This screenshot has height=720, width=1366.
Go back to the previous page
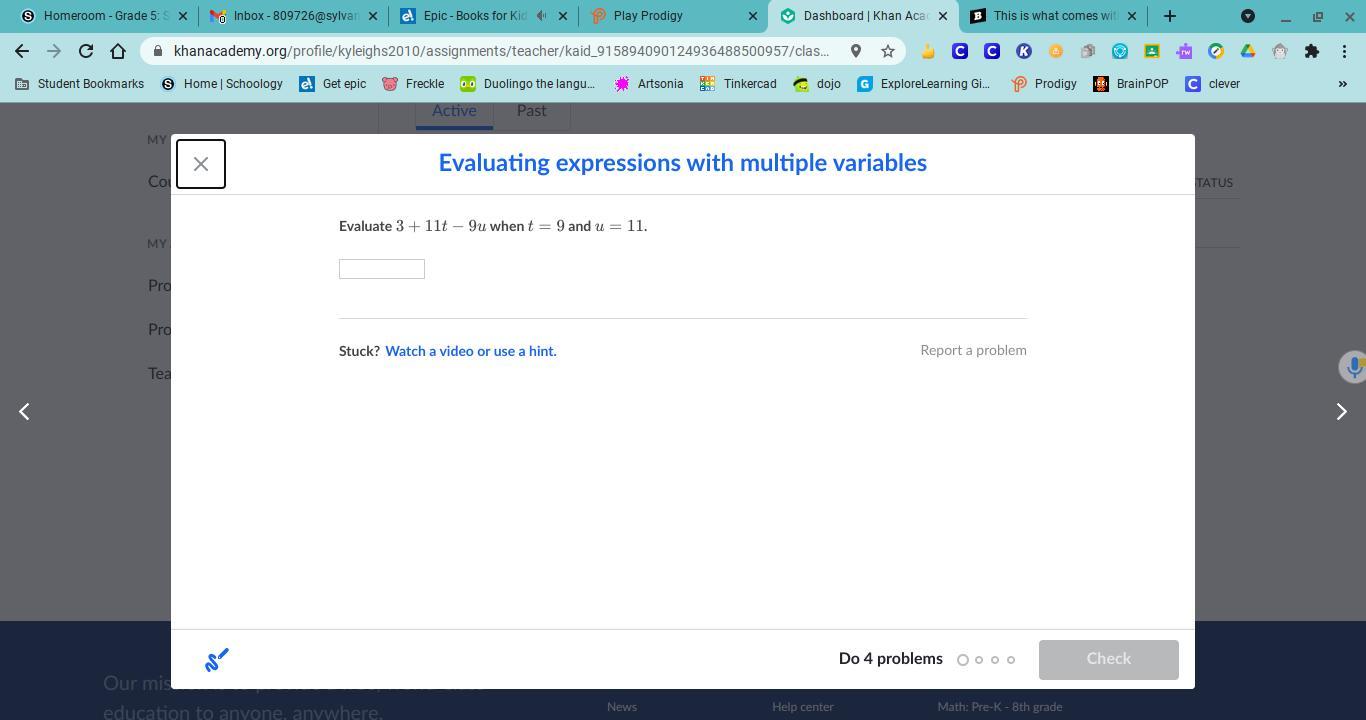pos(22,51)
